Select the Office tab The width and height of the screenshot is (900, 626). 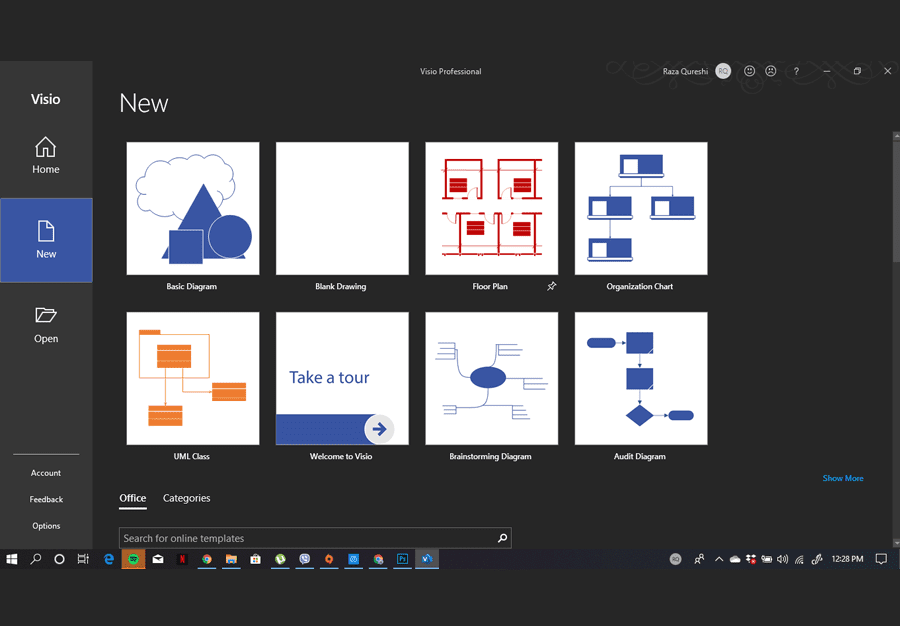[133, 498]
